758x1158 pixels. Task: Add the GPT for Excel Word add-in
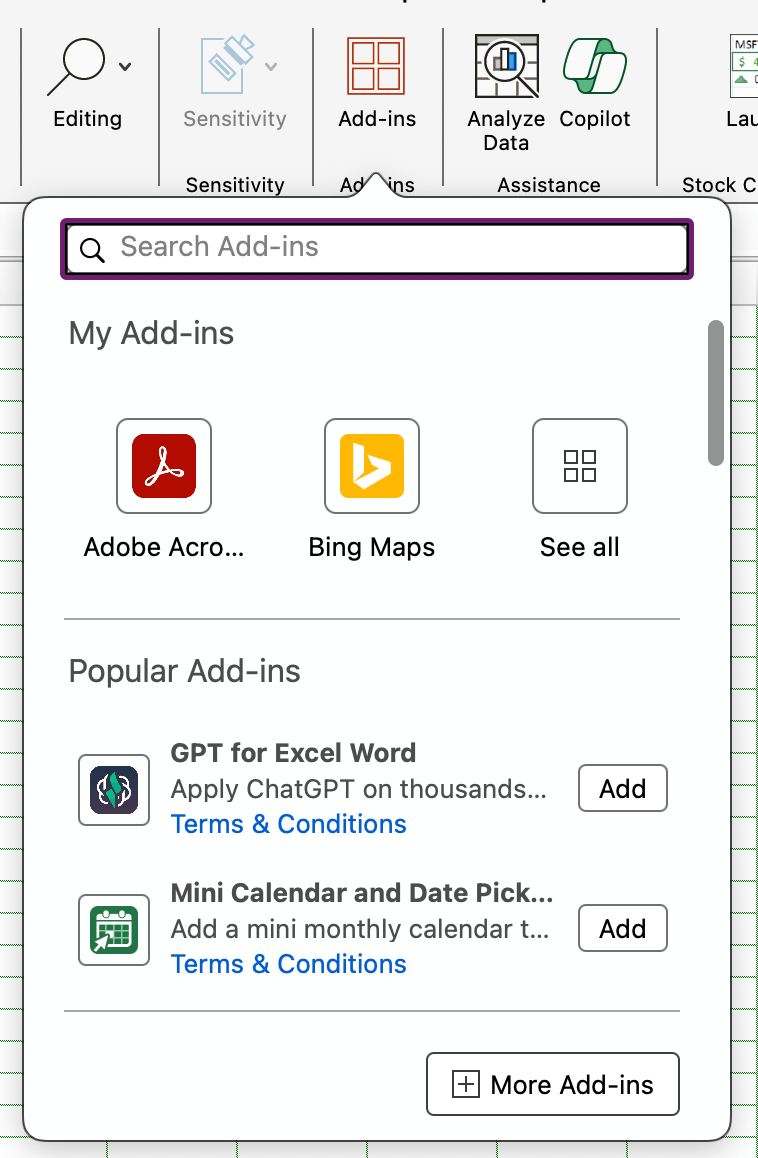(x=622, y=789)
